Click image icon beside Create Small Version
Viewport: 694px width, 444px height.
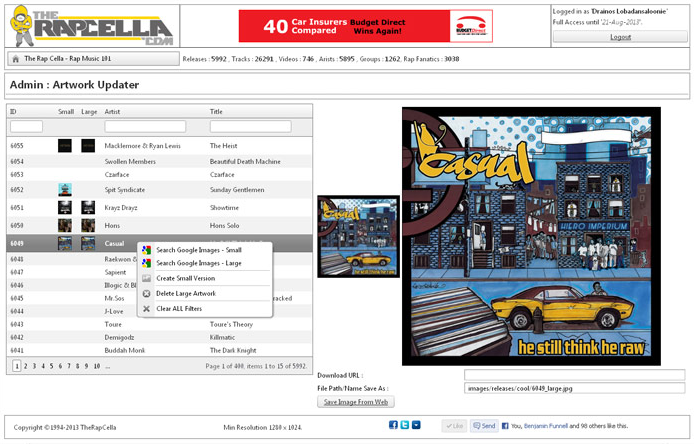pos(147,278)
